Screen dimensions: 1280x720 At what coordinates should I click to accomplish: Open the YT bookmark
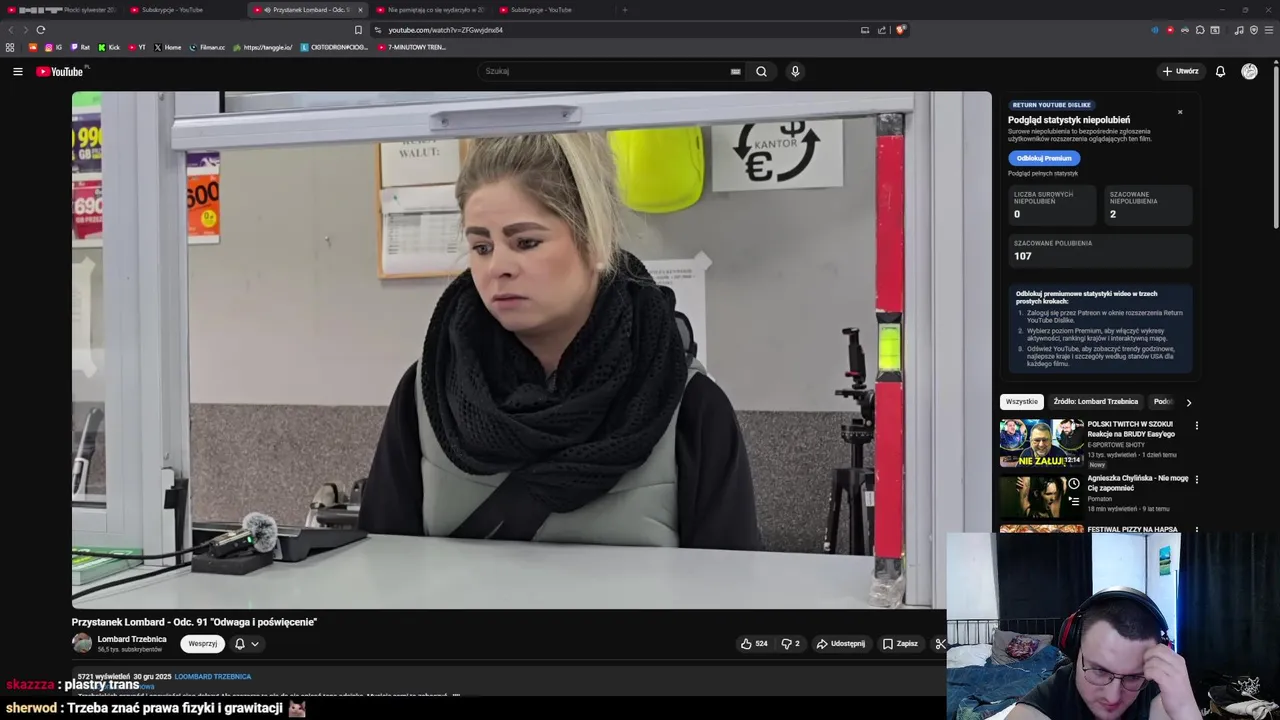(x=137, y=47)
